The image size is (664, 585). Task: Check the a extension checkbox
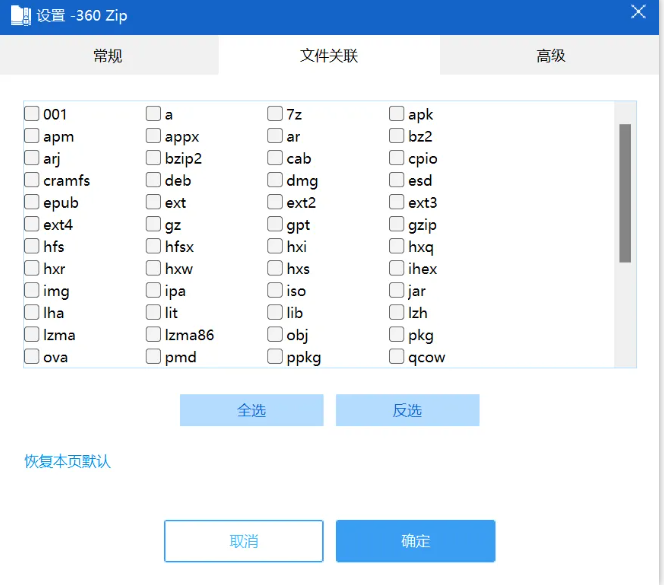click(x=153, y=114)
